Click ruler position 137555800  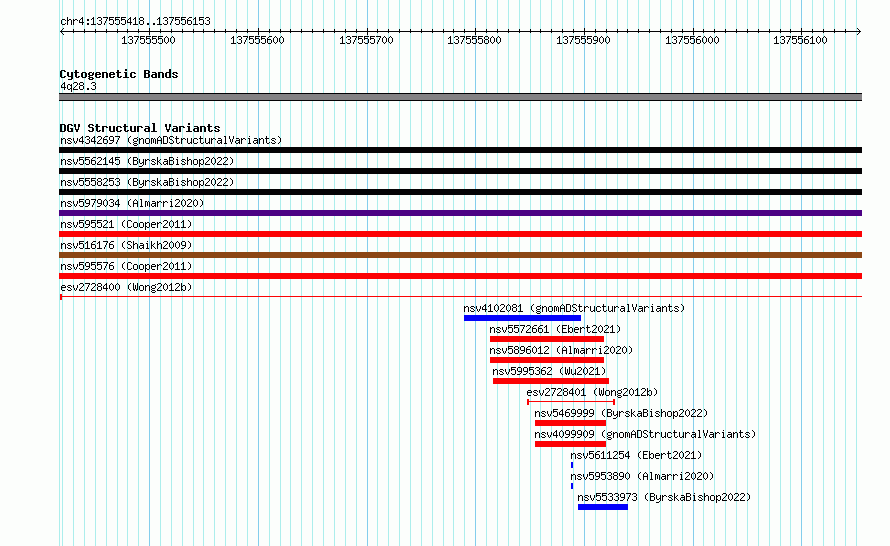pyautogui.click(x=475, y=40)
